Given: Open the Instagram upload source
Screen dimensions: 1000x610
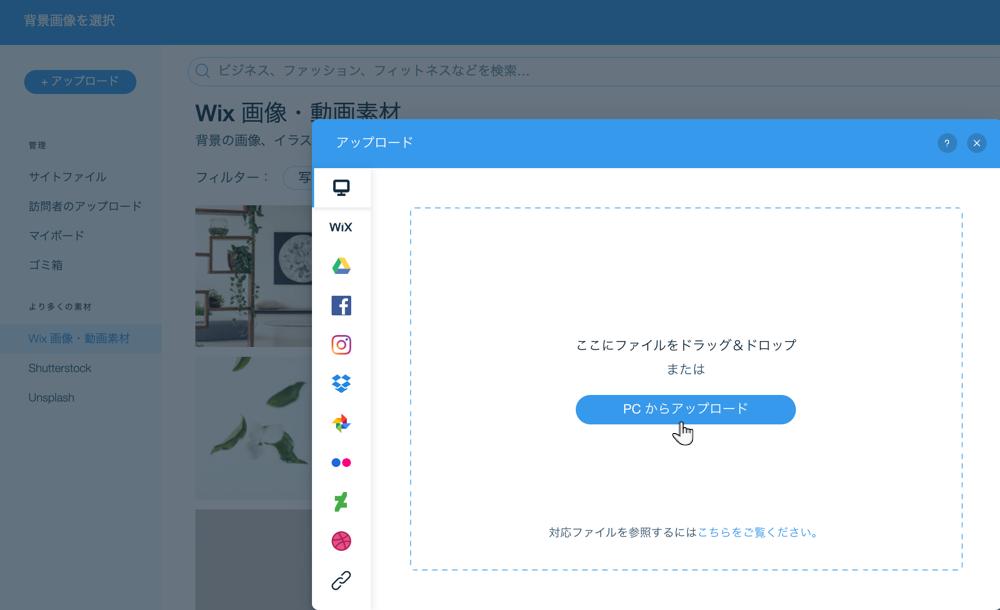Looking at the screenshot, I should click(343, 344).
